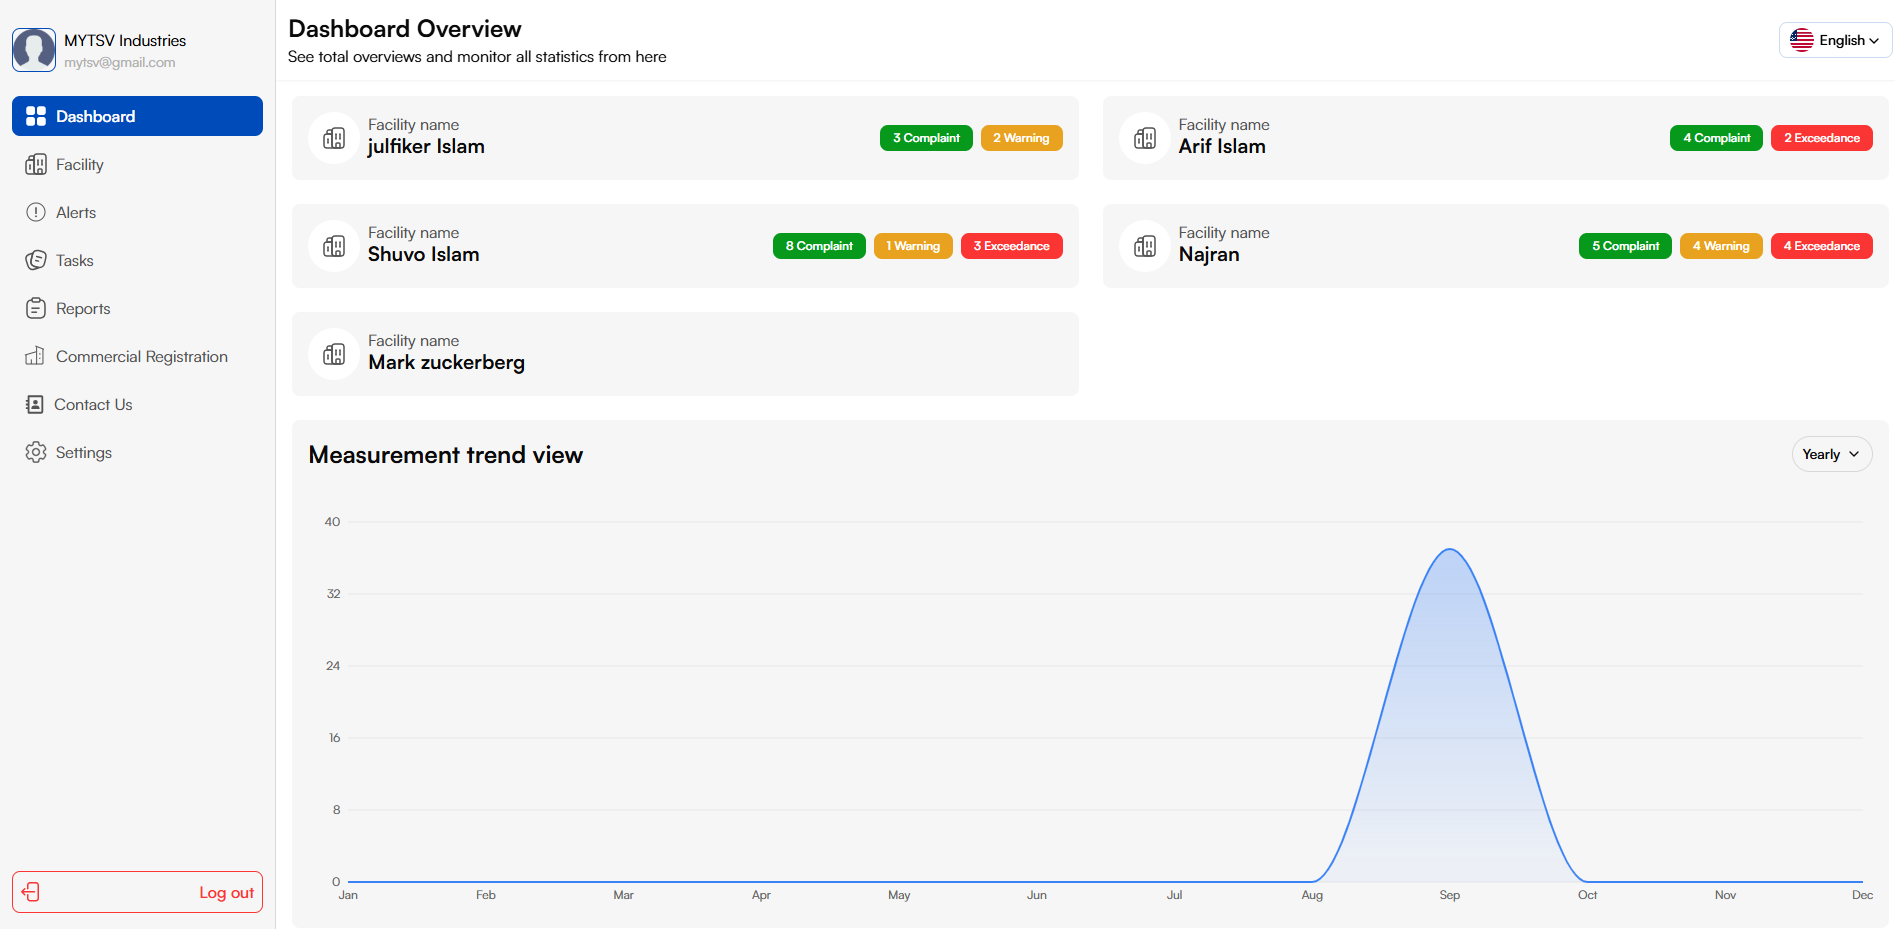
Task: Click the 40 value on the y-axis
Action: point(332,522)
